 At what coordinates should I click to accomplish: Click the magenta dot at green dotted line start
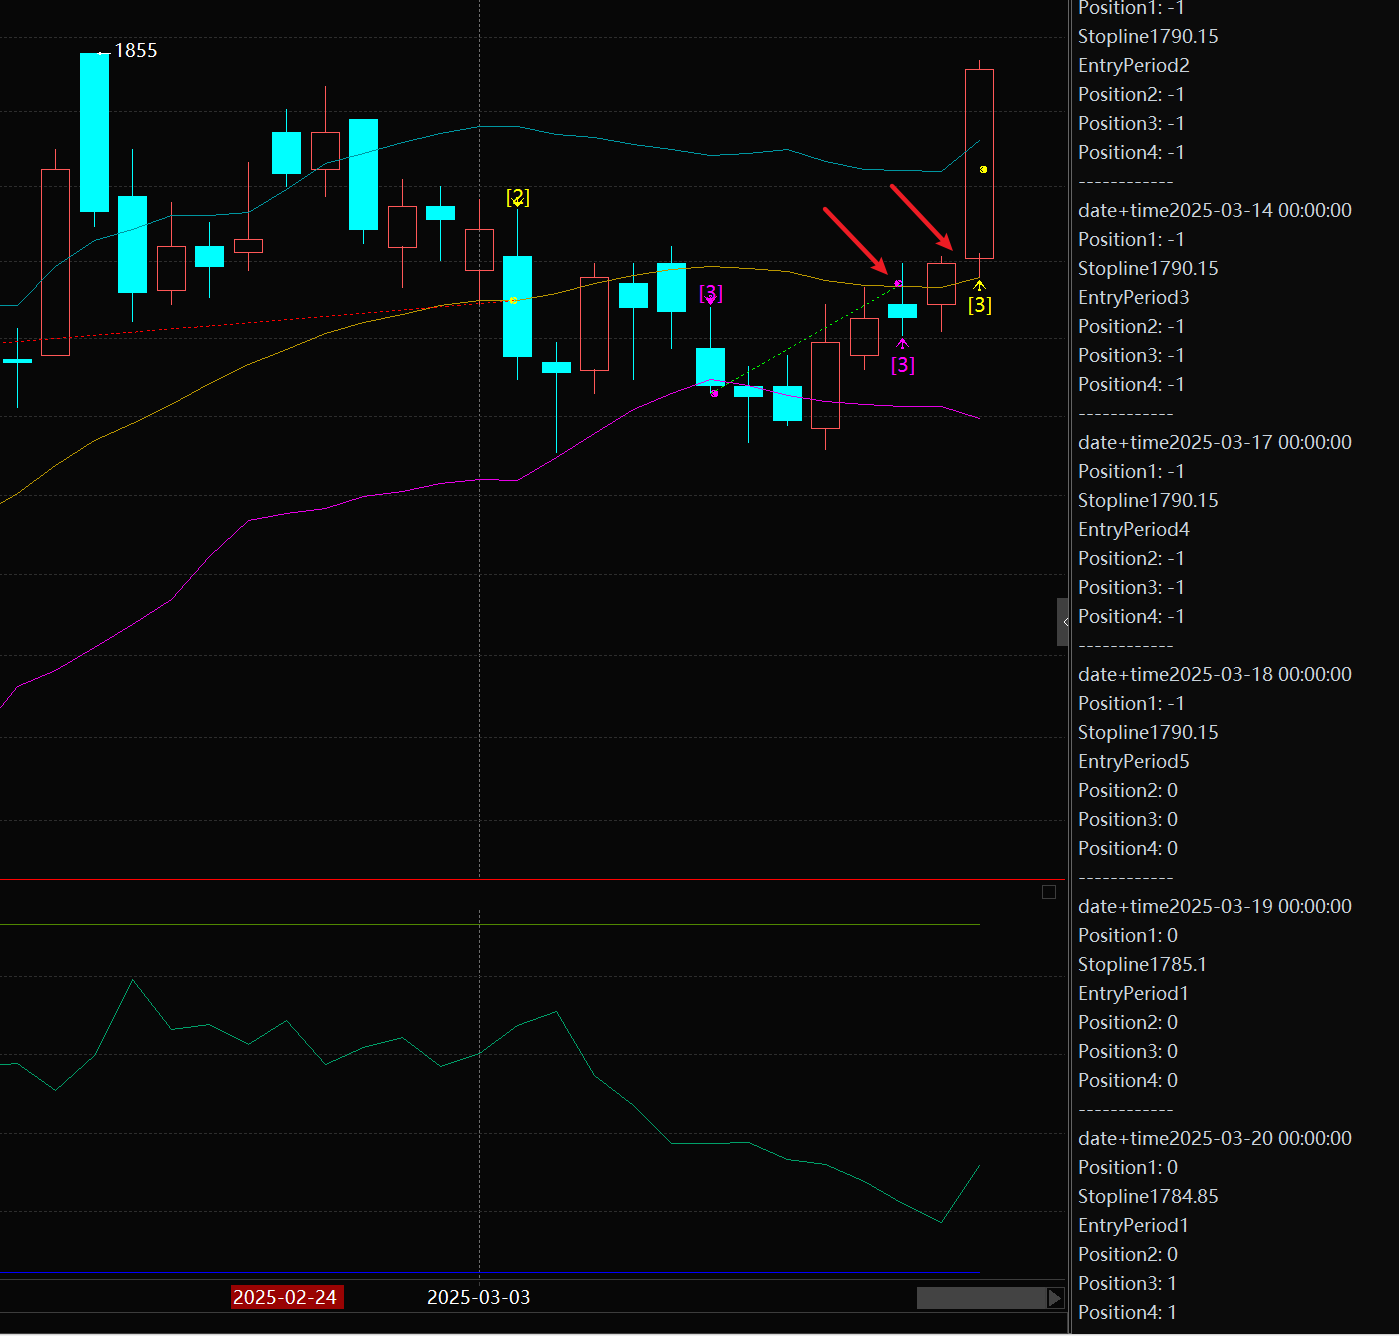point(714,394)
